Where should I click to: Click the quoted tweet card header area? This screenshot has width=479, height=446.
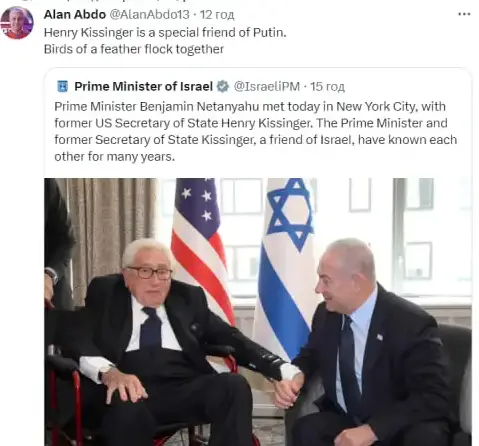coord(200,86)
